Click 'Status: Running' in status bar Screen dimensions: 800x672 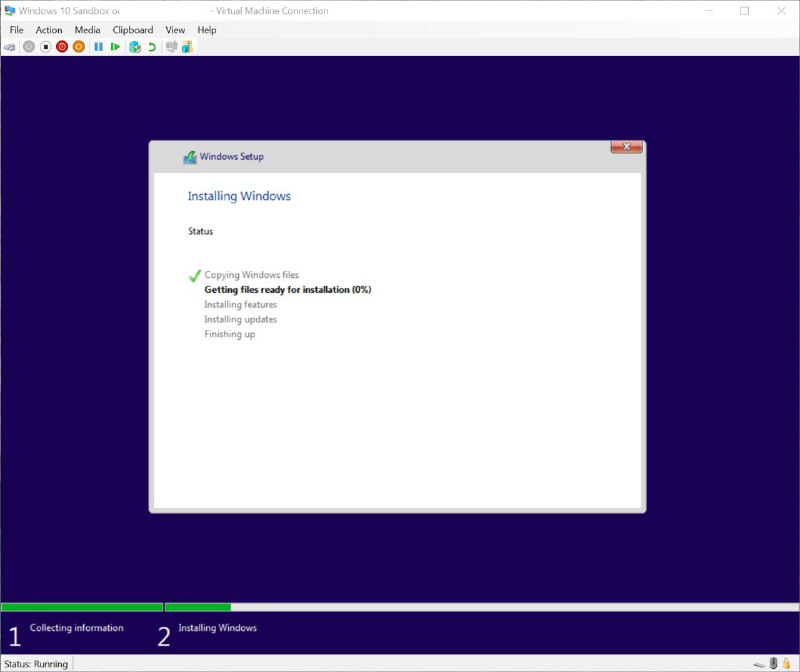click(36, 664)
